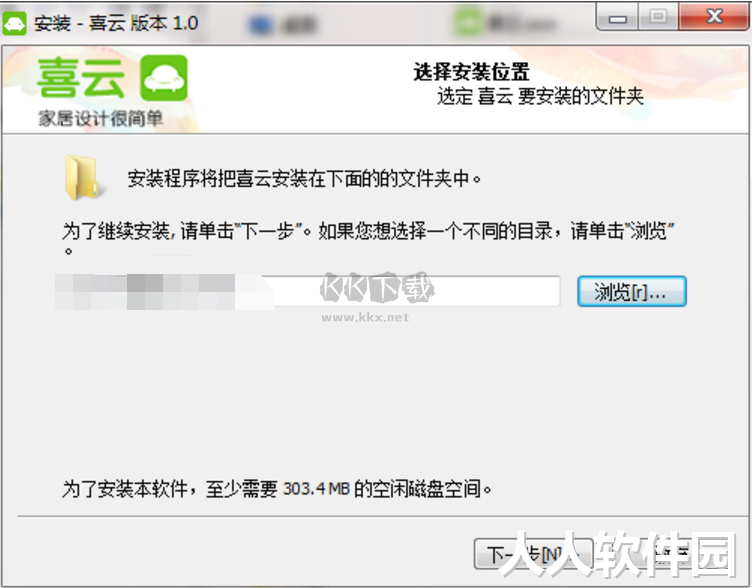
Task: Click the www.kkx.net watermark link
Action: point(365,317)
